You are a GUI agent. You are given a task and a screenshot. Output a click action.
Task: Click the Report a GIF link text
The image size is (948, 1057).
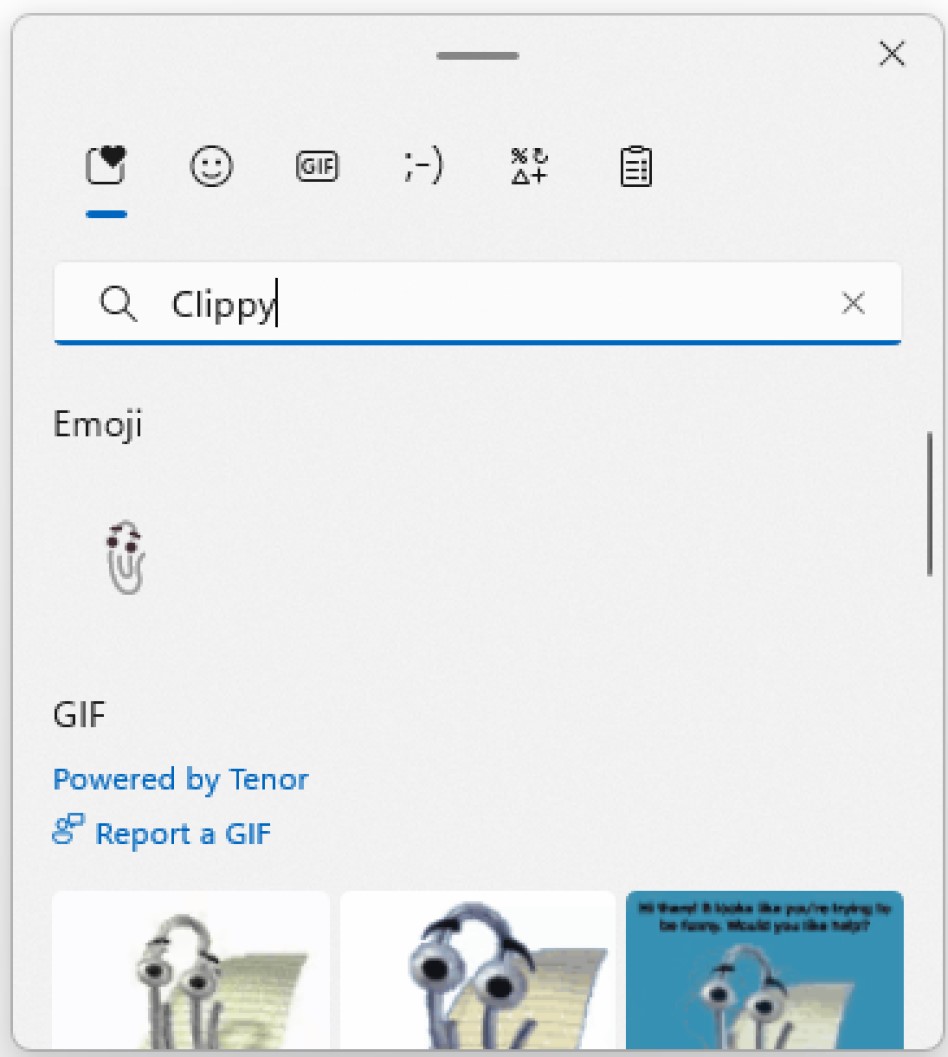coord(183,833)
